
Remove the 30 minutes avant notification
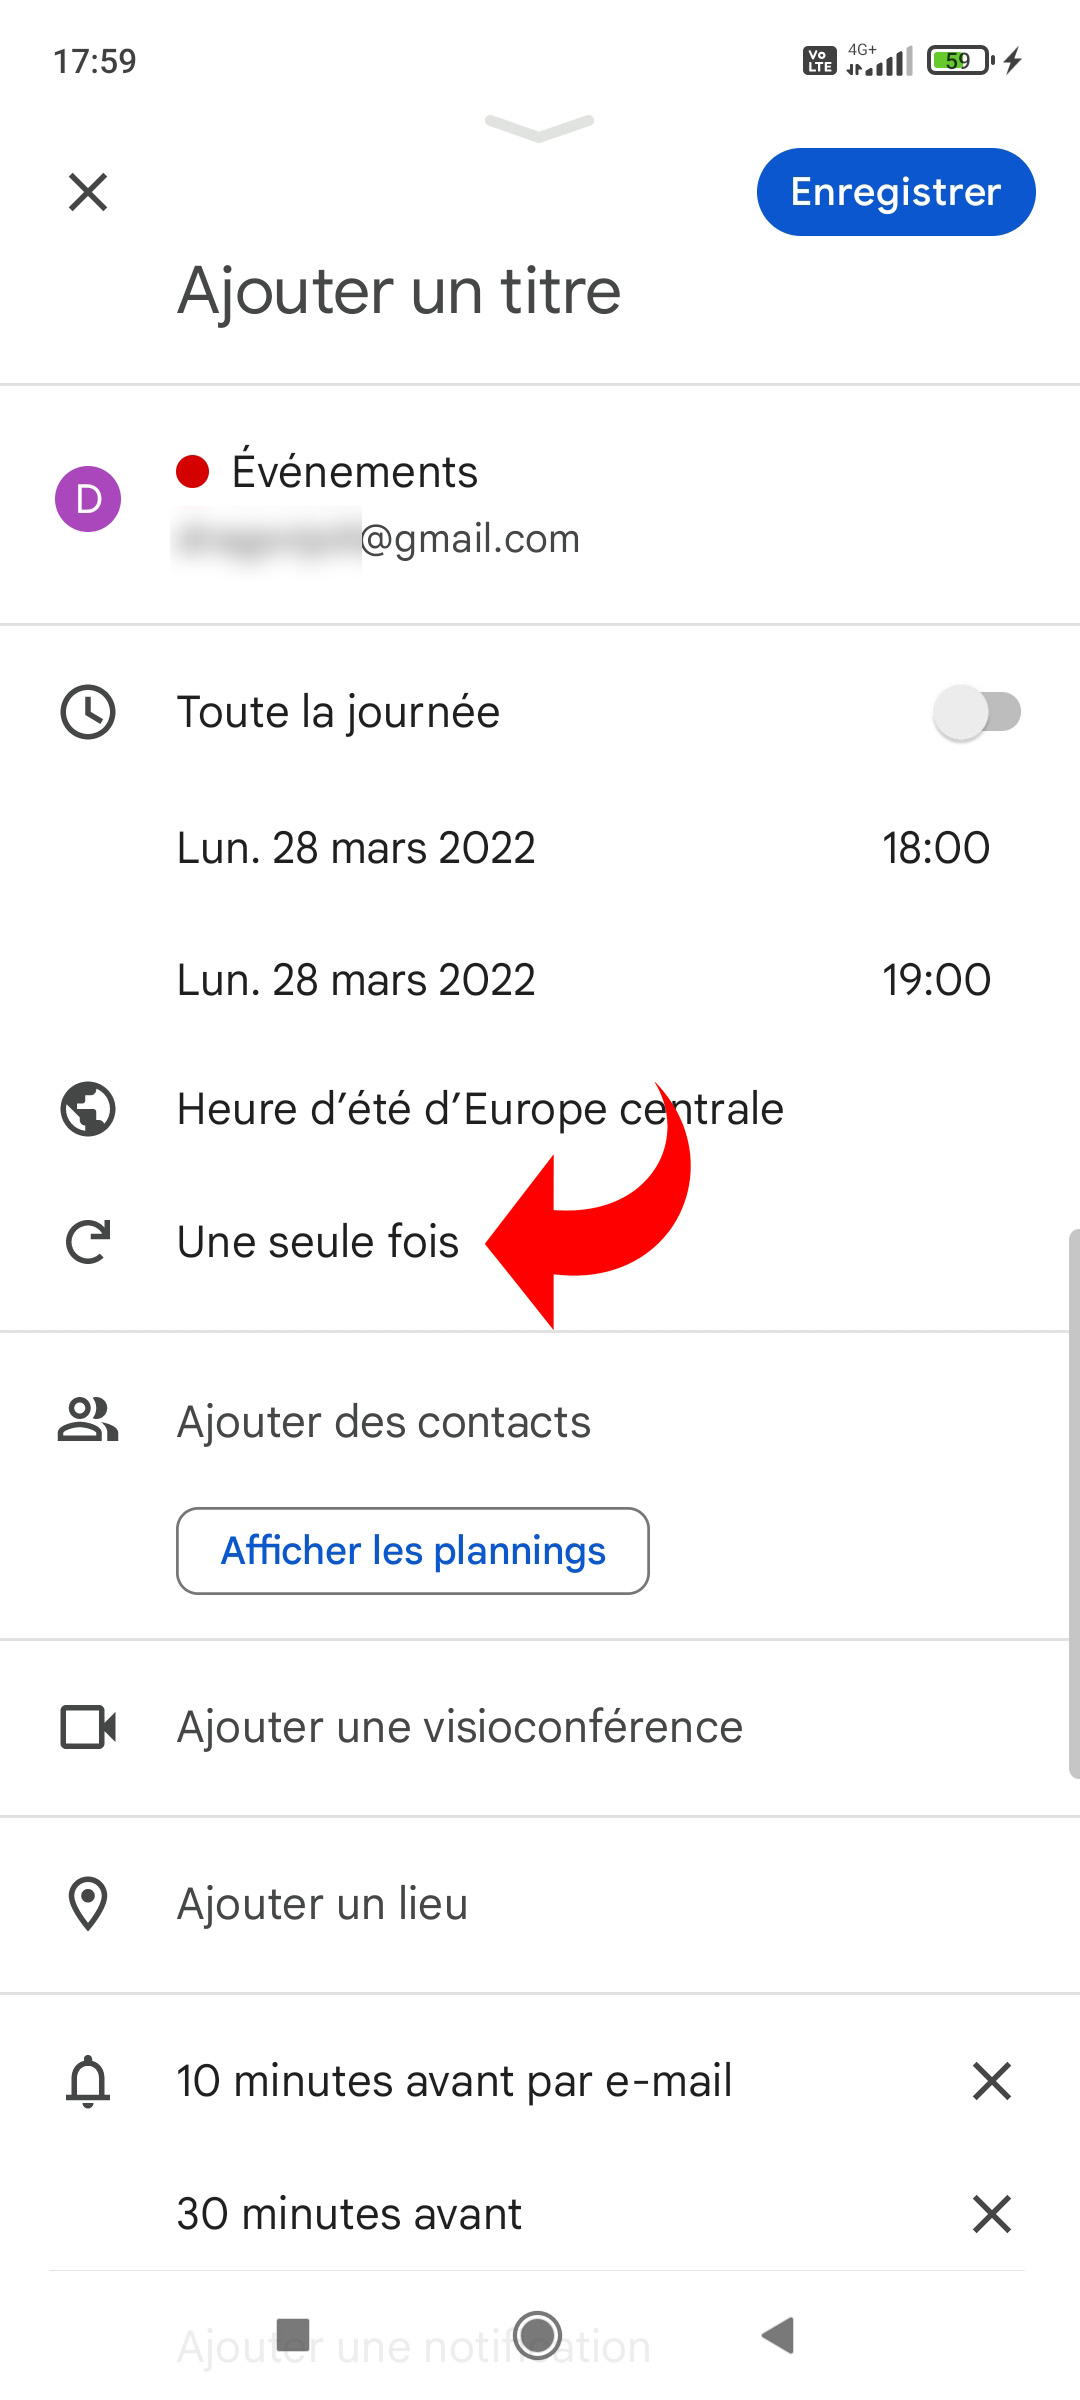[x=992, y=2214]
